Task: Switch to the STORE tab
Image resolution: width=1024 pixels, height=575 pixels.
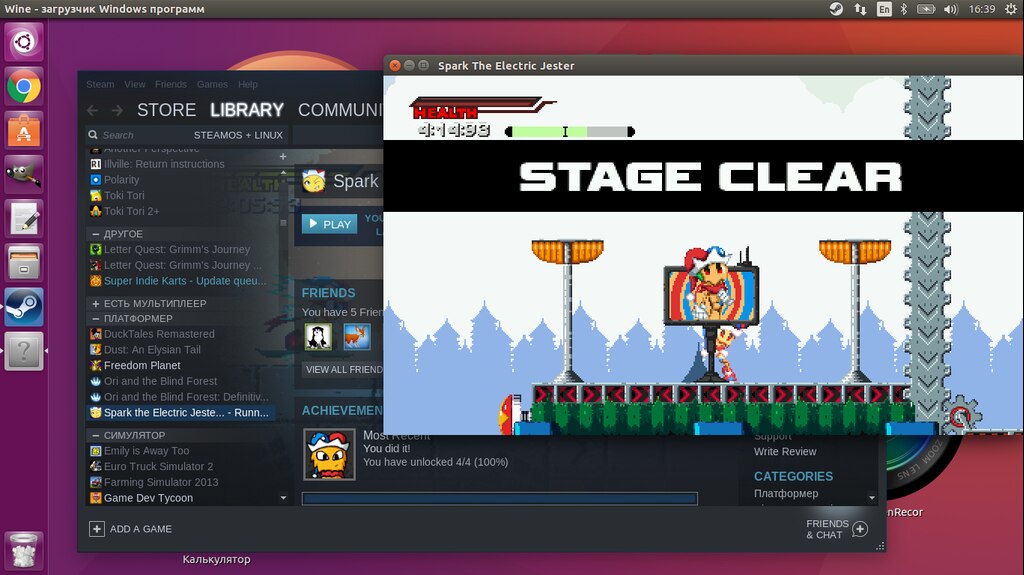Action: coord(167,110)
